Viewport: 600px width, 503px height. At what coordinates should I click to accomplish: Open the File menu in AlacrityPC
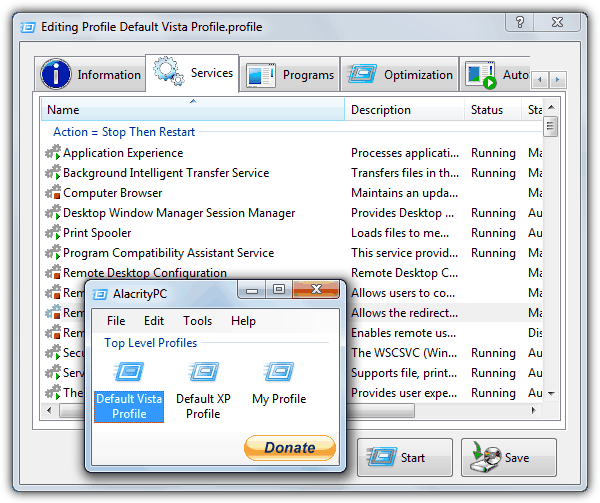[116, 321]
